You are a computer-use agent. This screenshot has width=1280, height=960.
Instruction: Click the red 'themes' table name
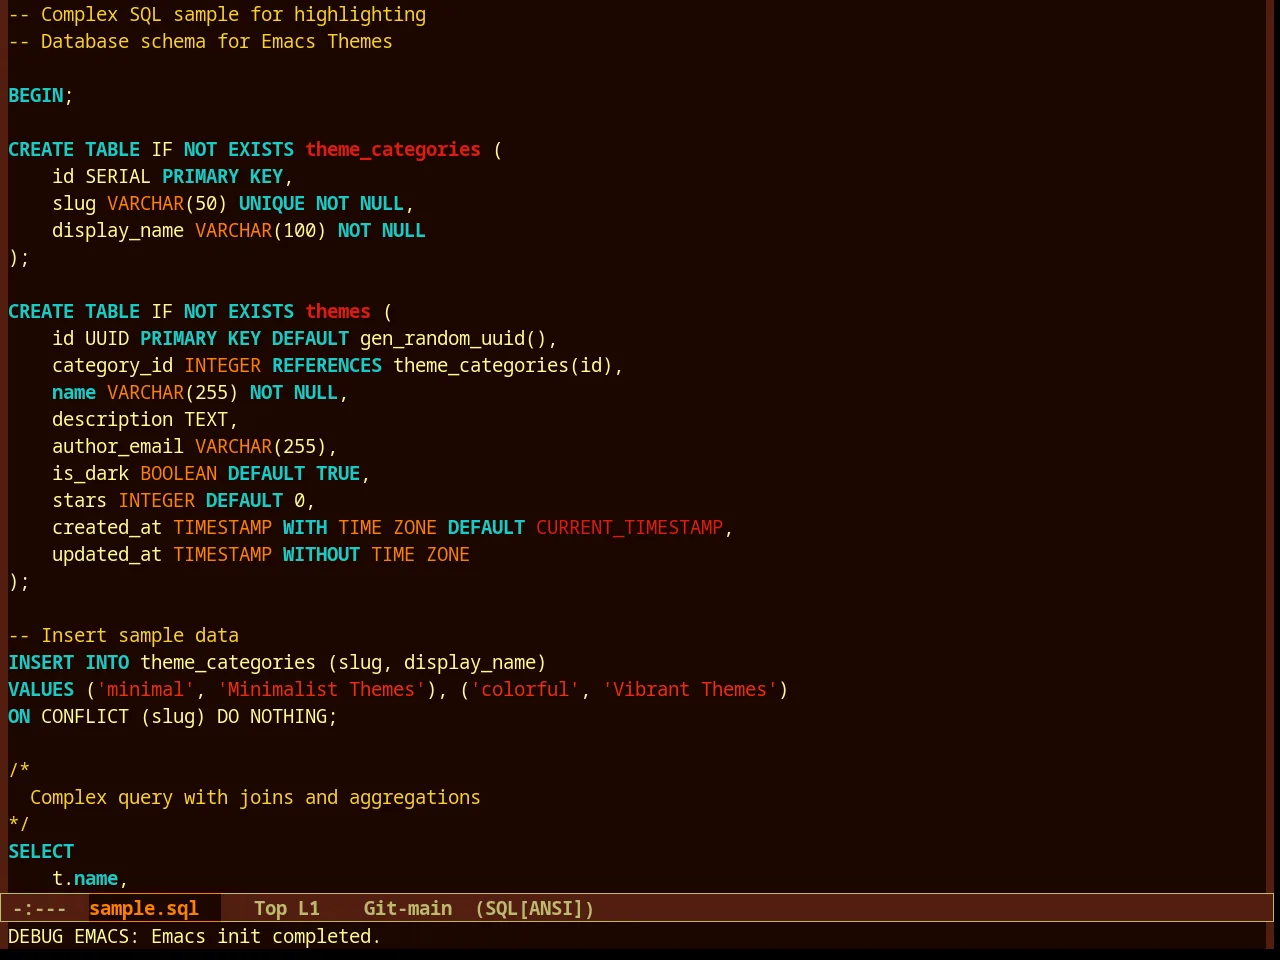click(x=338, y=311)
